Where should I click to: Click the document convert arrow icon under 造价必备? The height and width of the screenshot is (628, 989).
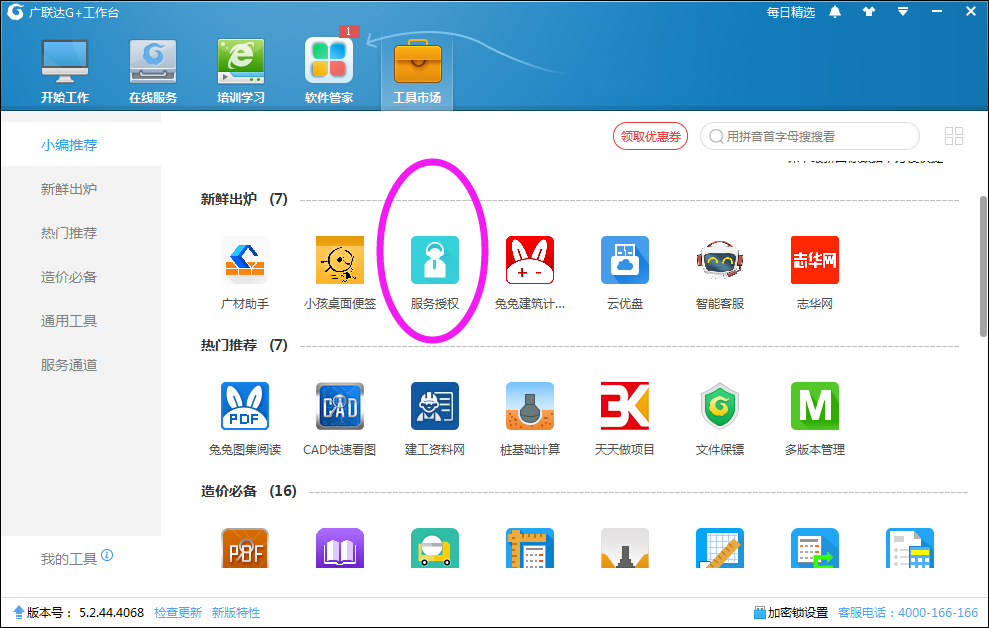click(814, 548)
